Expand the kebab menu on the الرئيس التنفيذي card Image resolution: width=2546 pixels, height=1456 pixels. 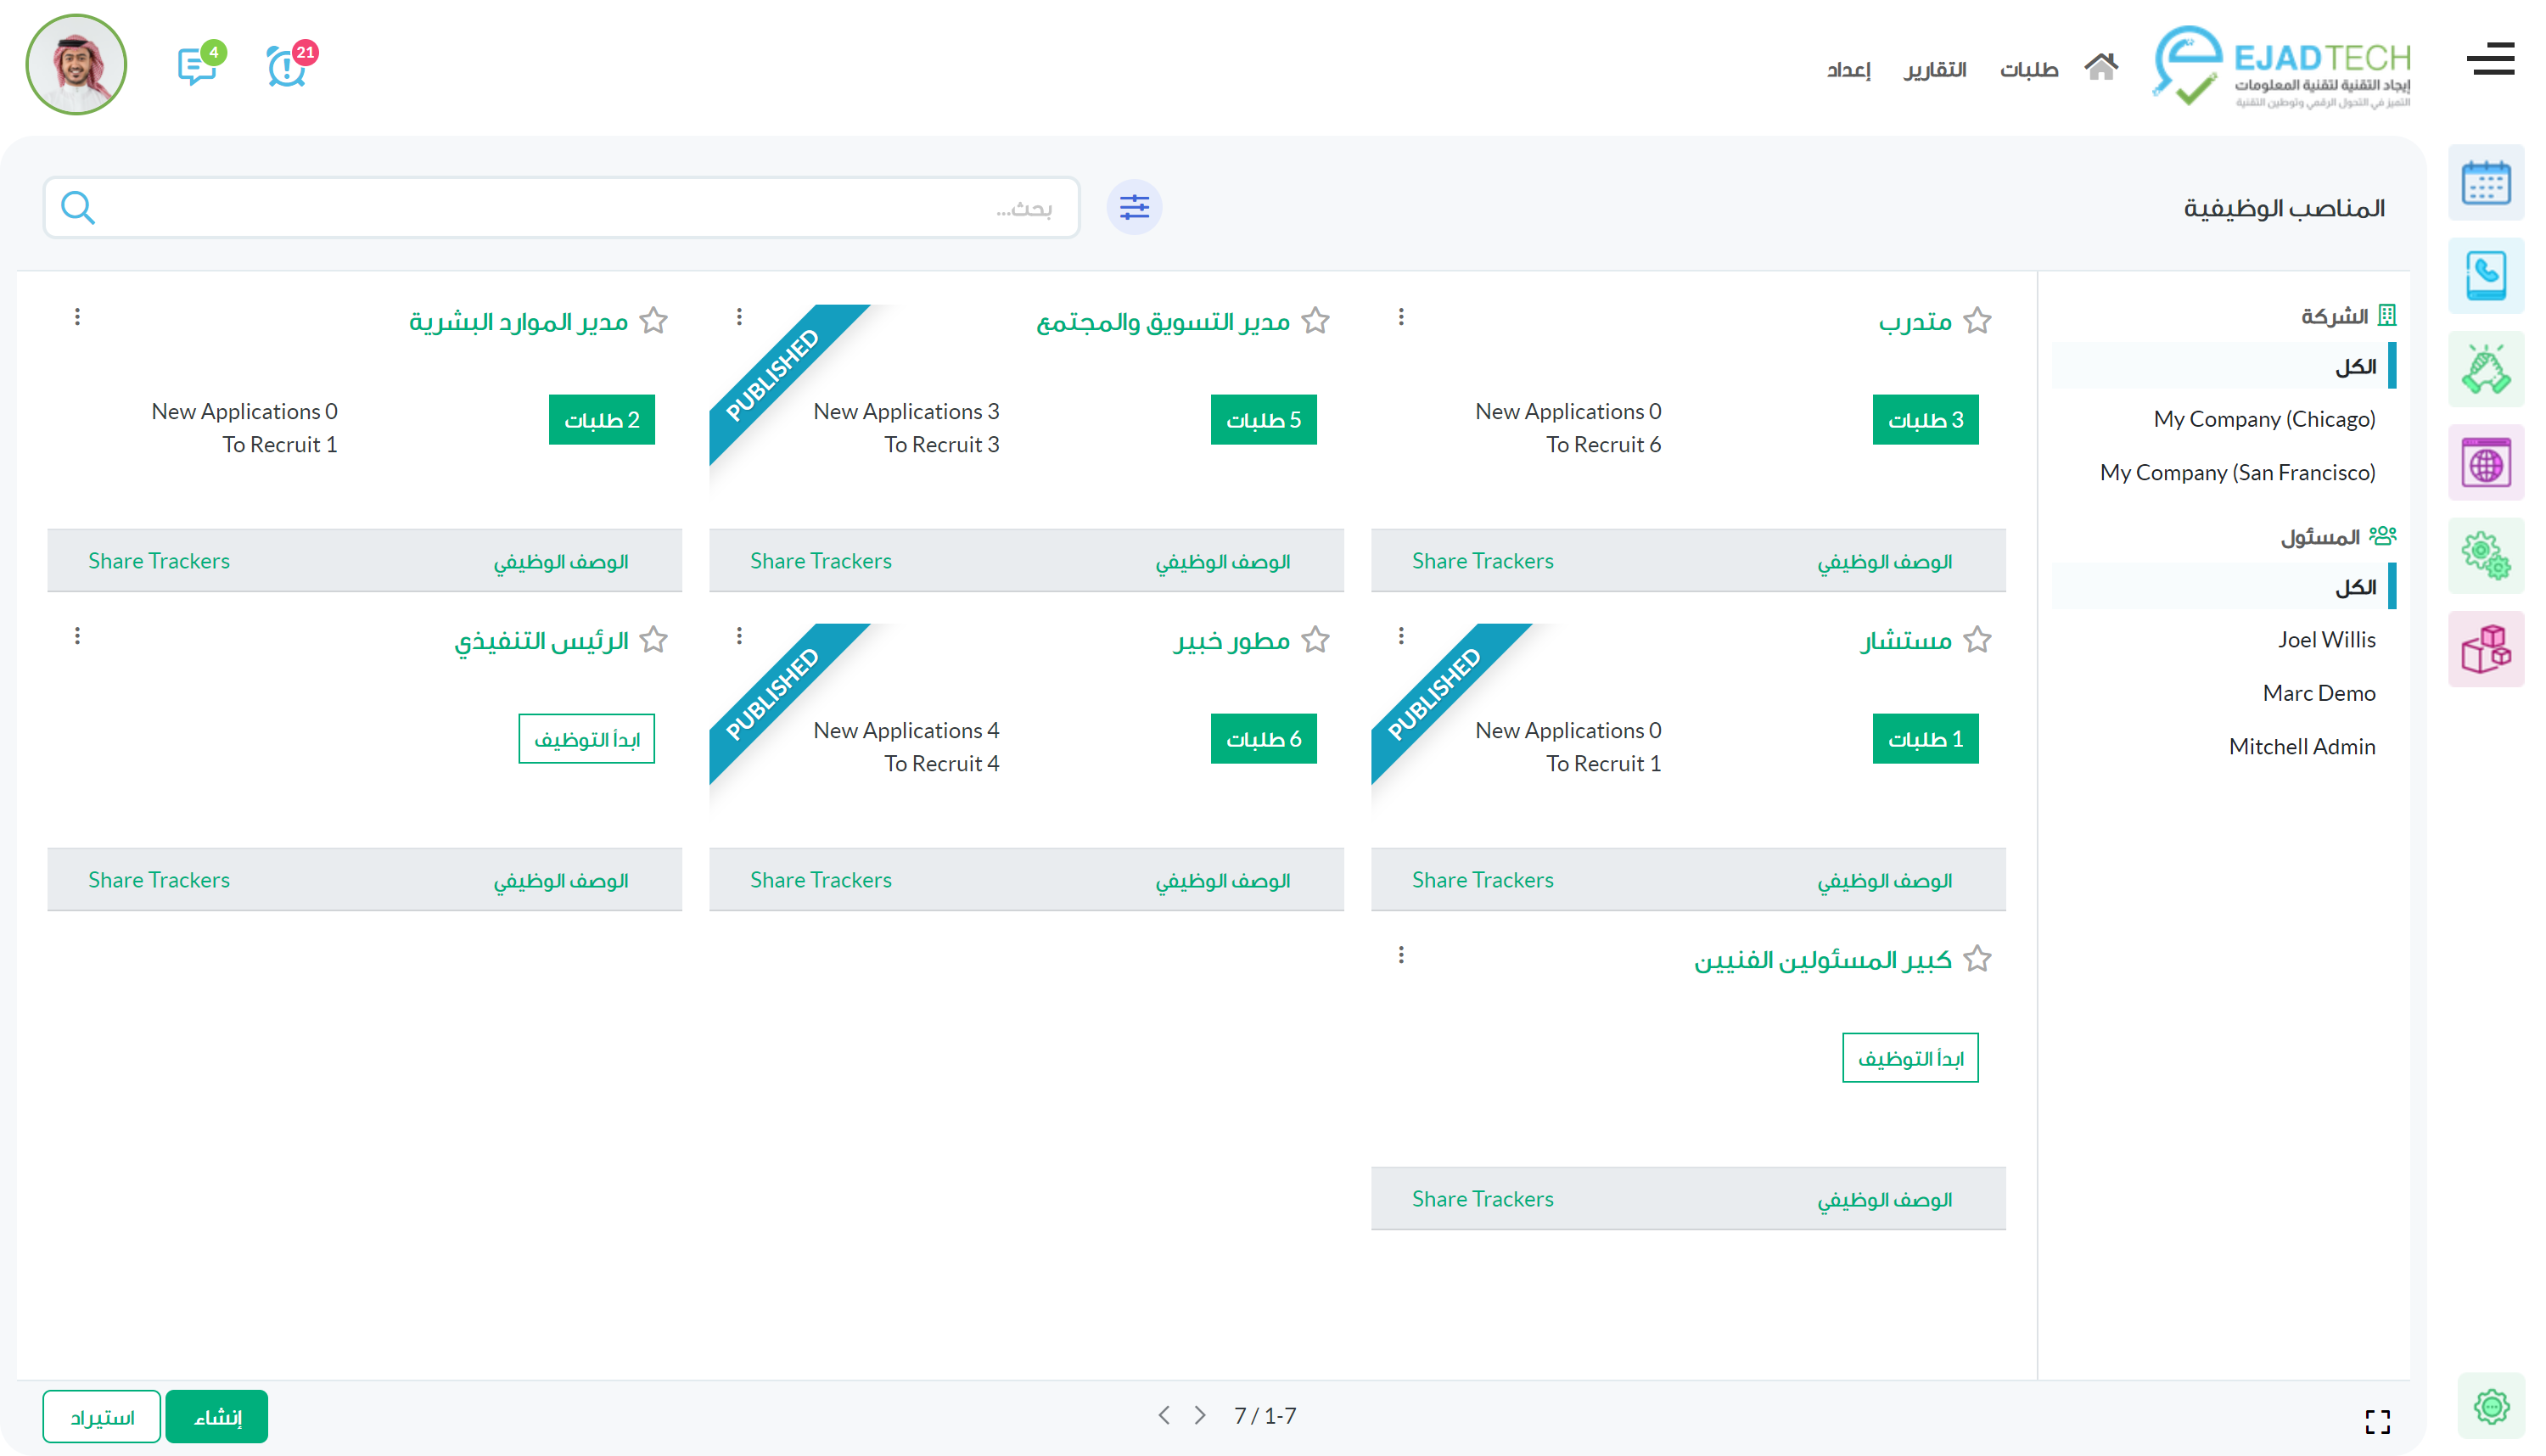pyautogui.click(x=77, y=636)
